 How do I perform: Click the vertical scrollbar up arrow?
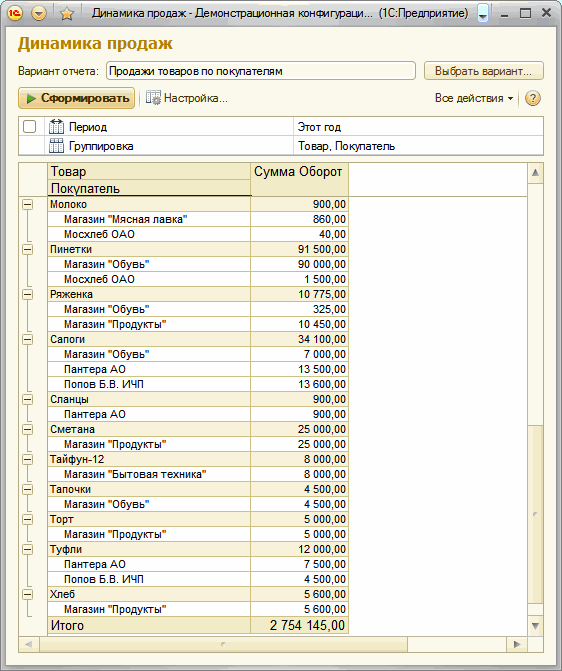click(535, 173)
